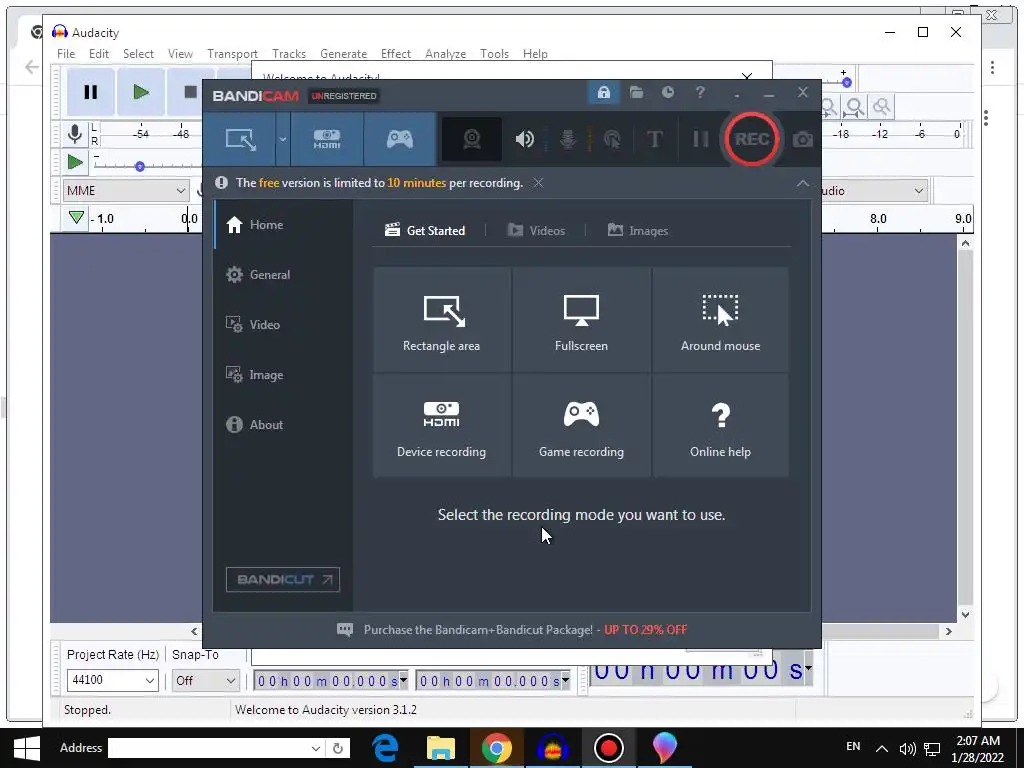
Task: Switch to the Get Started tab
Action: (425, 231)
